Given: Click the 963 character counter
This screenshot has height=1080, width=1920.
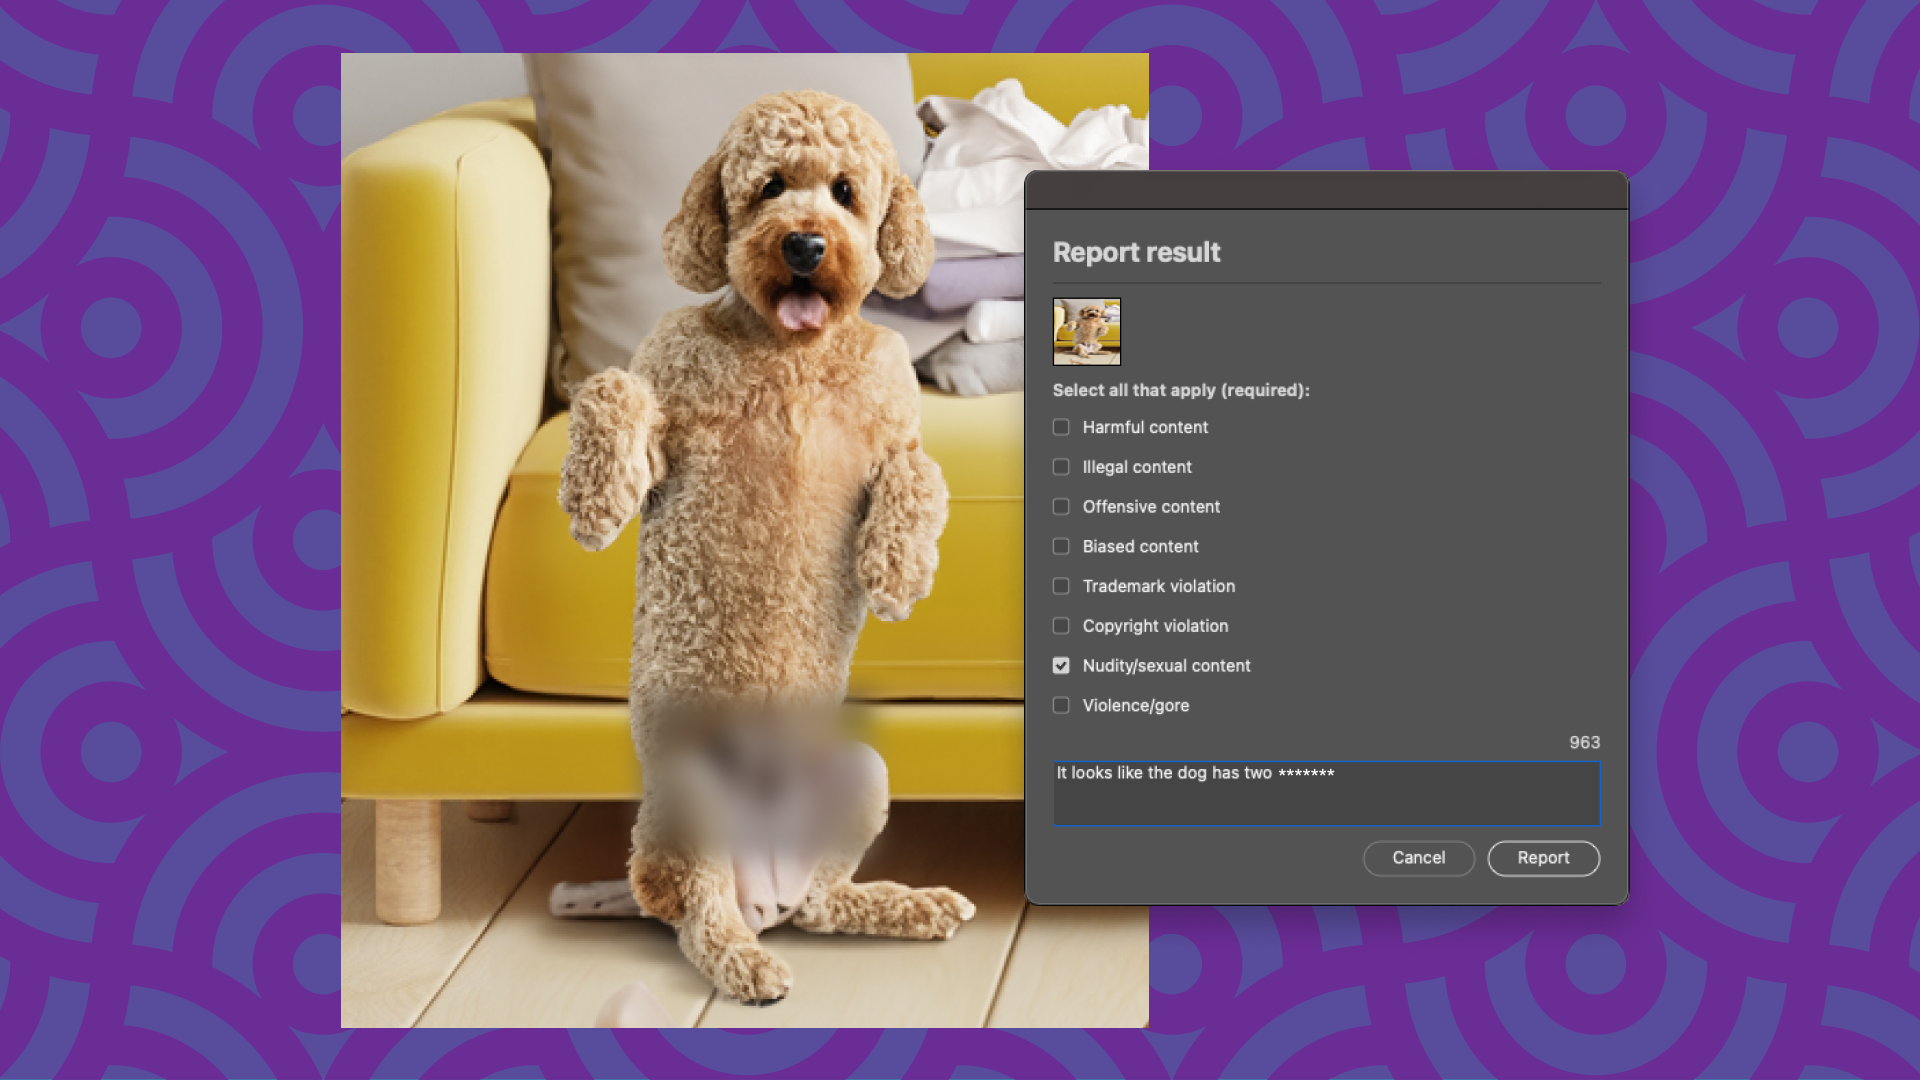Looking at the screenshot, I should tap(1584, 742).
